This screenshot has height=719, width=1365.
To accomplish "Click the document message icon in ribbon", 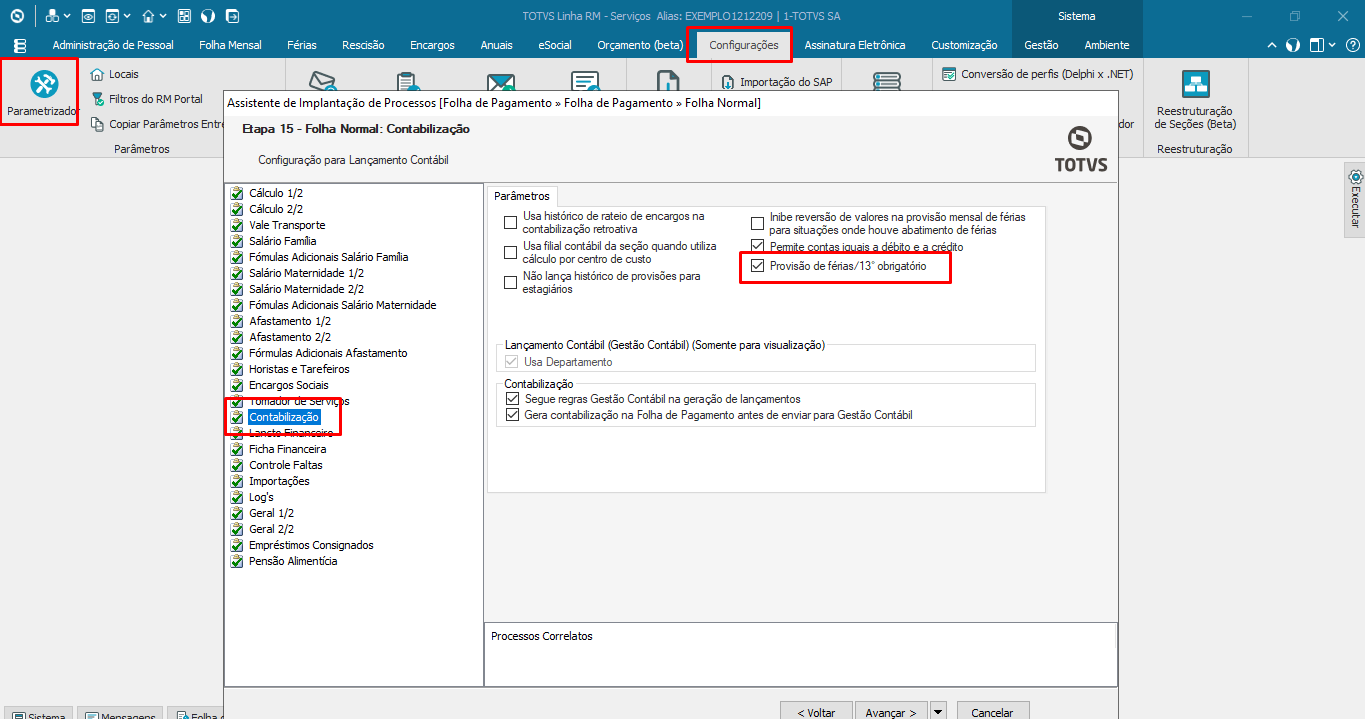I will 585,82.
